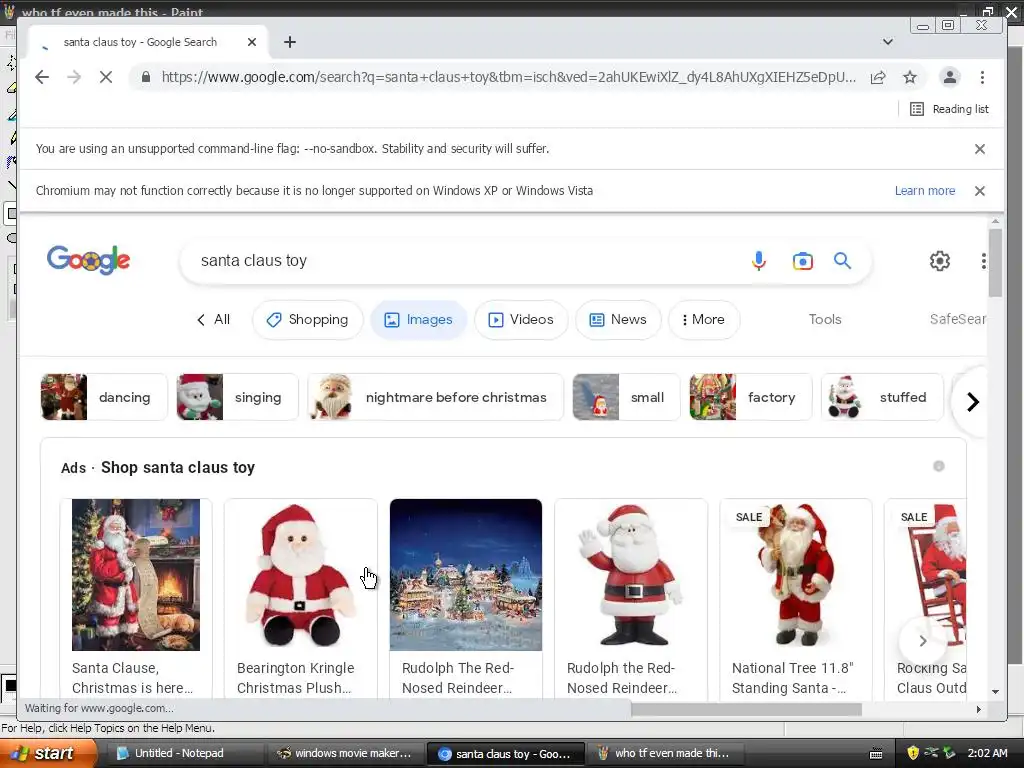The width and height of the screenshot is (1024, 768).
Task: Open Google quick settings gear
Action: pos(940,261)
